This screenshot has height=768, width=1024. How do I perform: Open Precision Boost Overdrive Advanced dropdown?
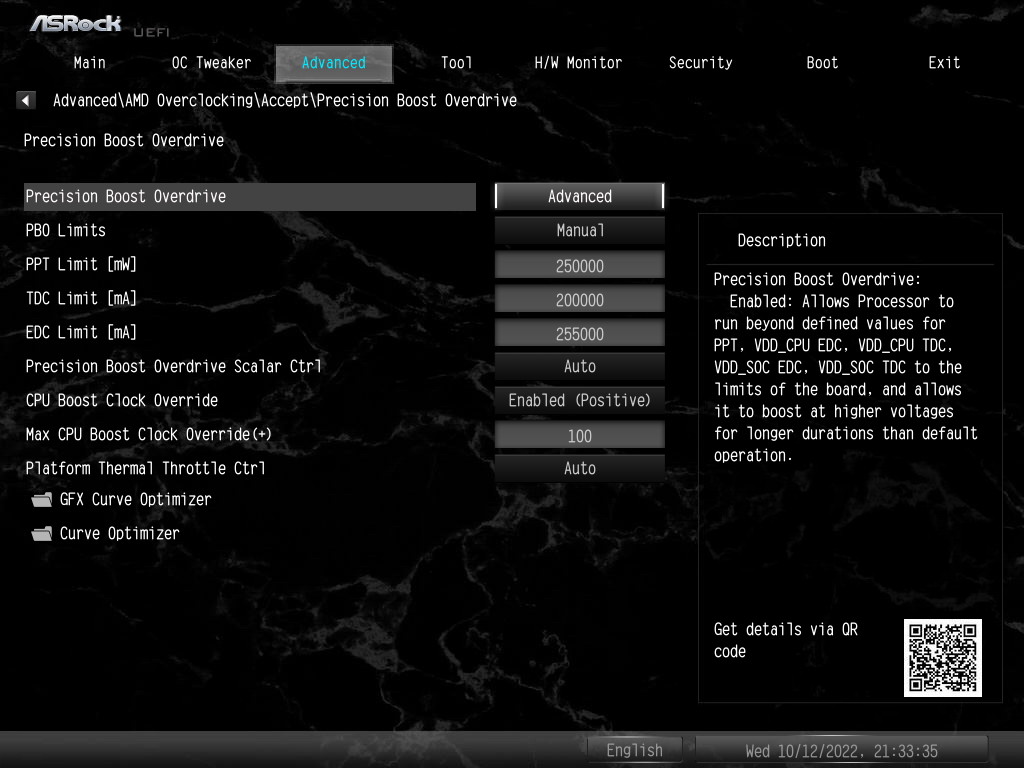pos(579,196)
